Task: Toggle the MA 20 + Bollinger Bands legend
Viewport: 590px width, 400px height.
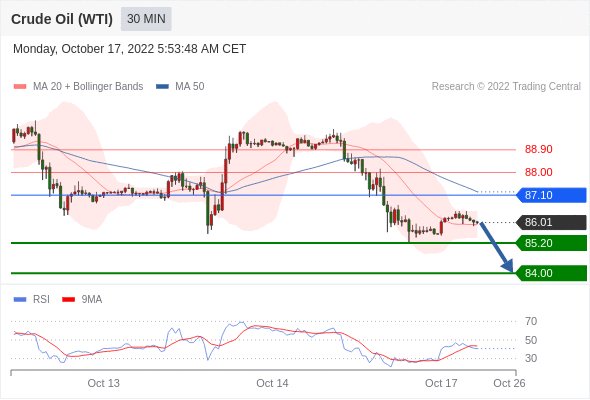Action: pyautogui.click(x=78, y=87)
